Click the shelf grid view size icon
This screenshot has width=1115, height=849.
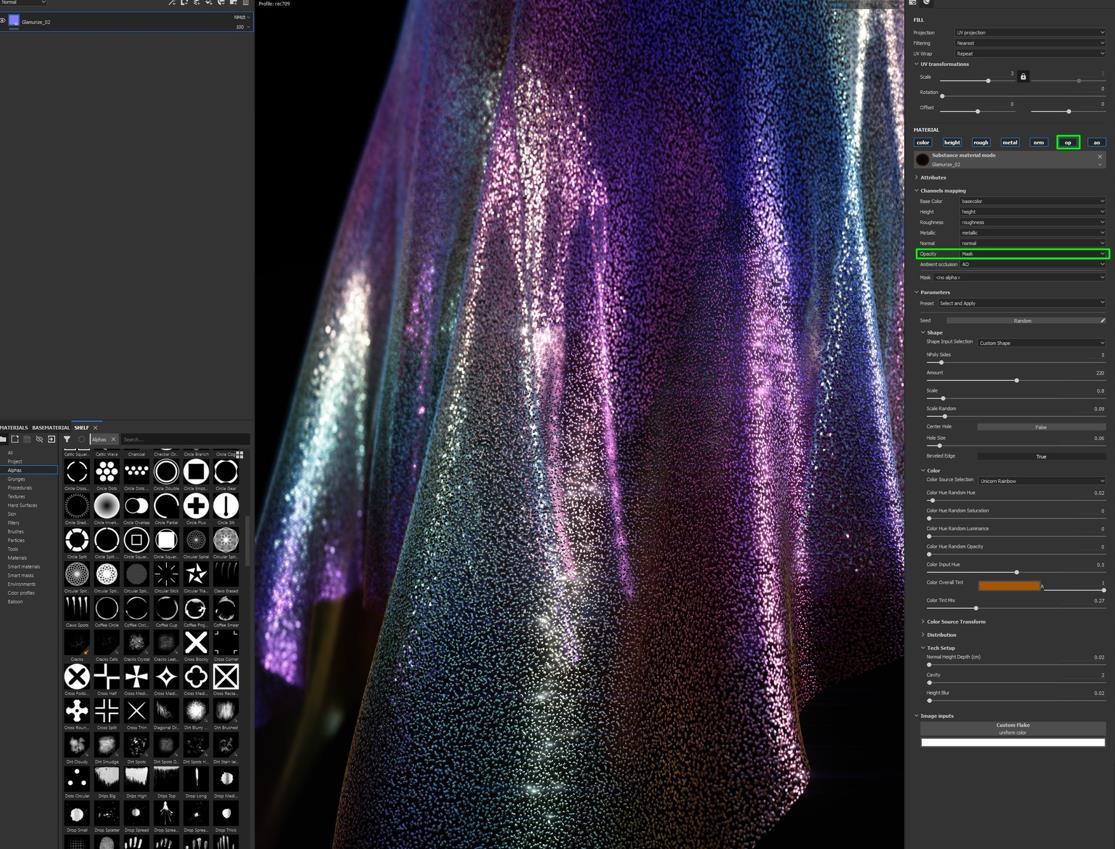coord(240,454)
